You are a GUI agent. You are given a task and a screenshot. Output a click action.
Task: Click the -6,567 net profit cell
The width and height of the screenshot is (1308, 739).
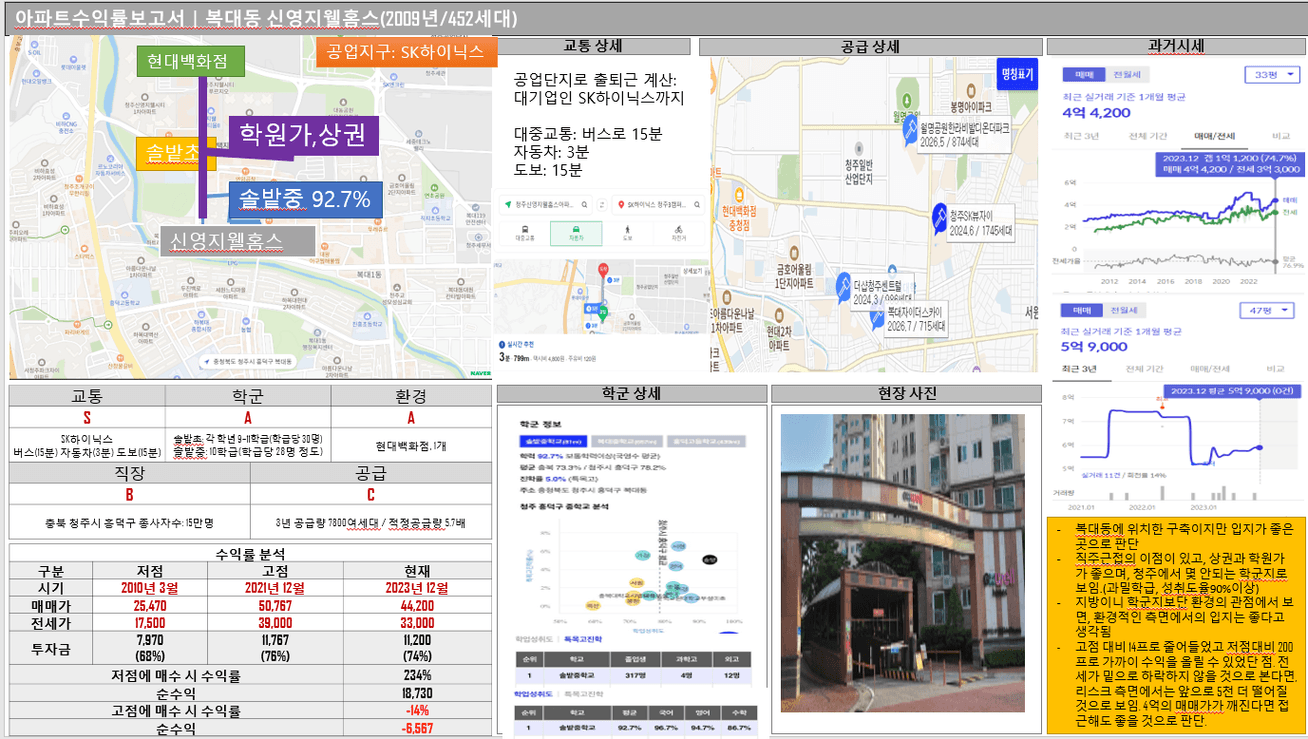[416, 729]
